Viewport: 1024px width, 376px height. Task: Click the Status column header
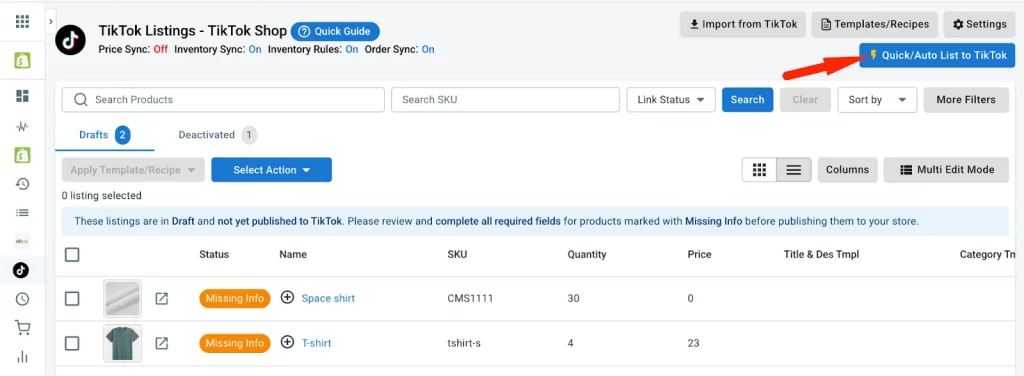tap(214, 255)
